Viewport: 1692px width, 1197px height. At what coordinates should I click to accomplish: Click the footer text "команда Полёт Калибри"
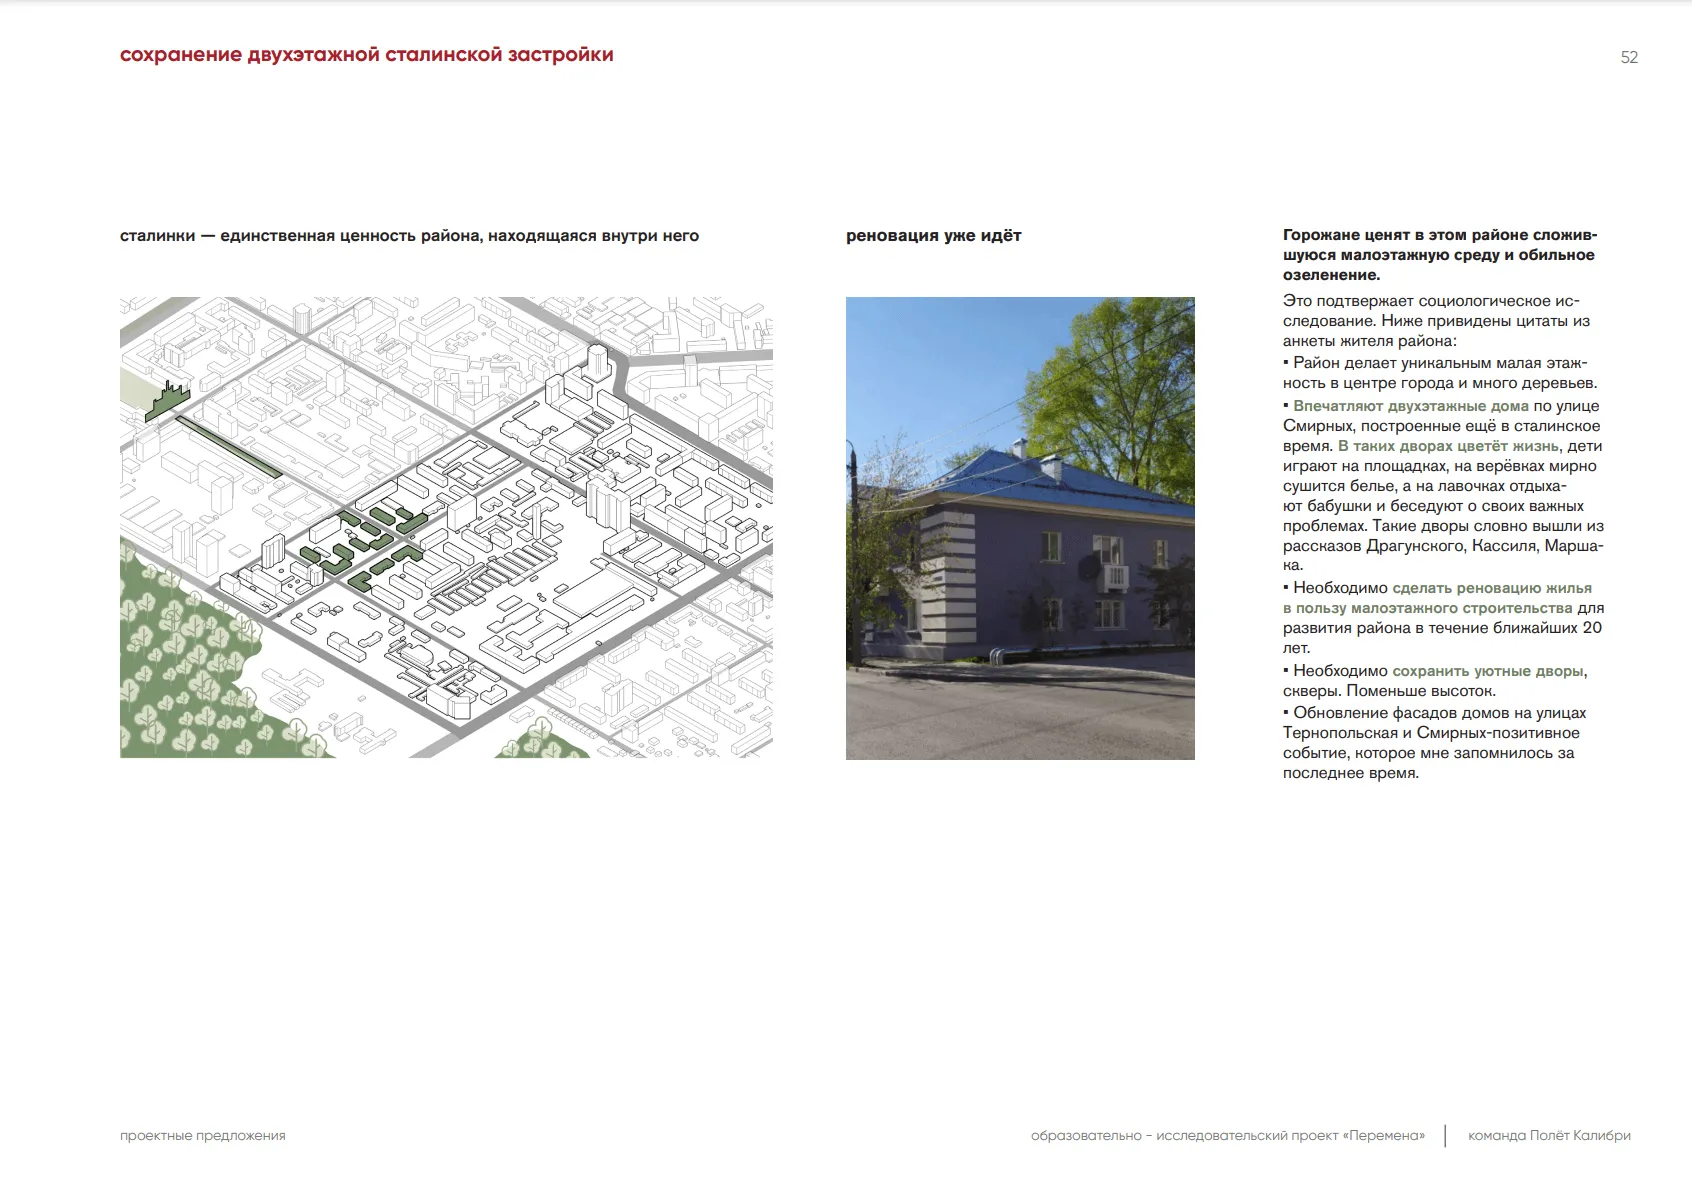pos(1548,1136)
